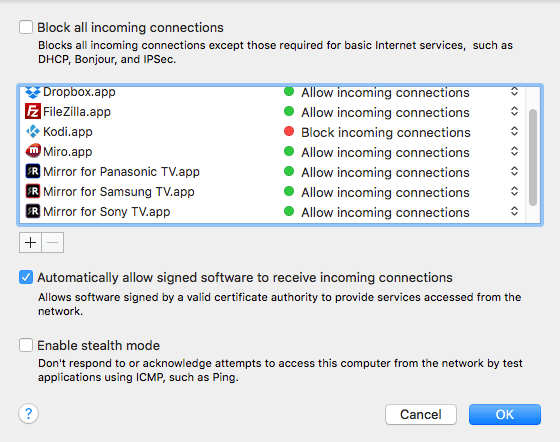Open connection dropdown for FileZilla.app
This screenshot has width=560, height=442.
point(514,111)
